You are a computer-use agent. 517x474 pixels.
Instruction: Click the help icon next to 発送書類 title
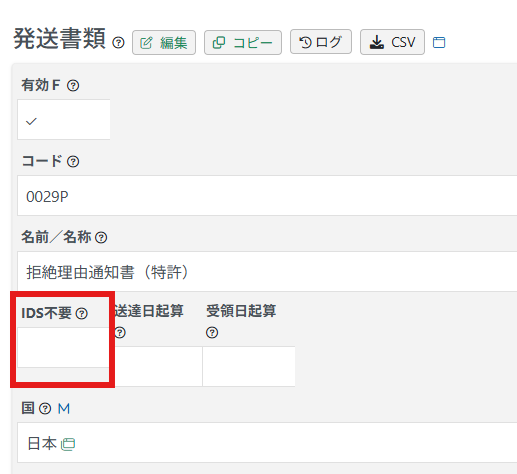(x=118, y=43)
